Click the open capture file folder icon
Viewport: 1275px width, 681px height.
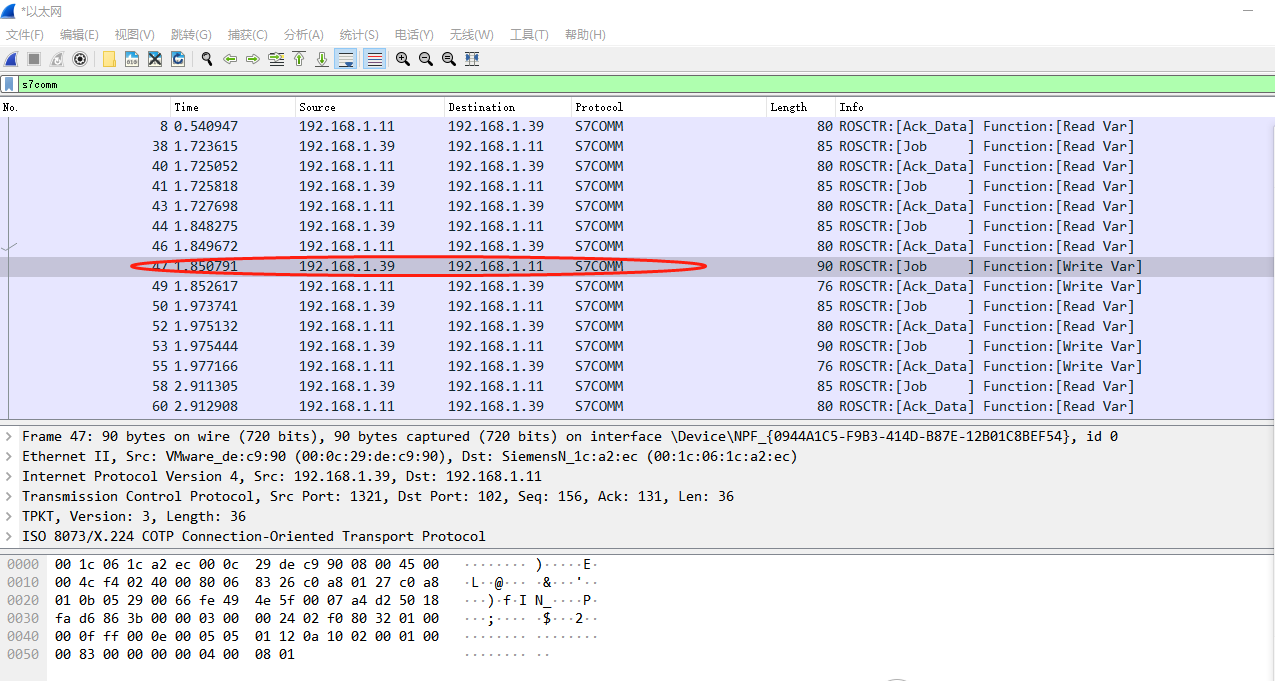coord(109,59)
